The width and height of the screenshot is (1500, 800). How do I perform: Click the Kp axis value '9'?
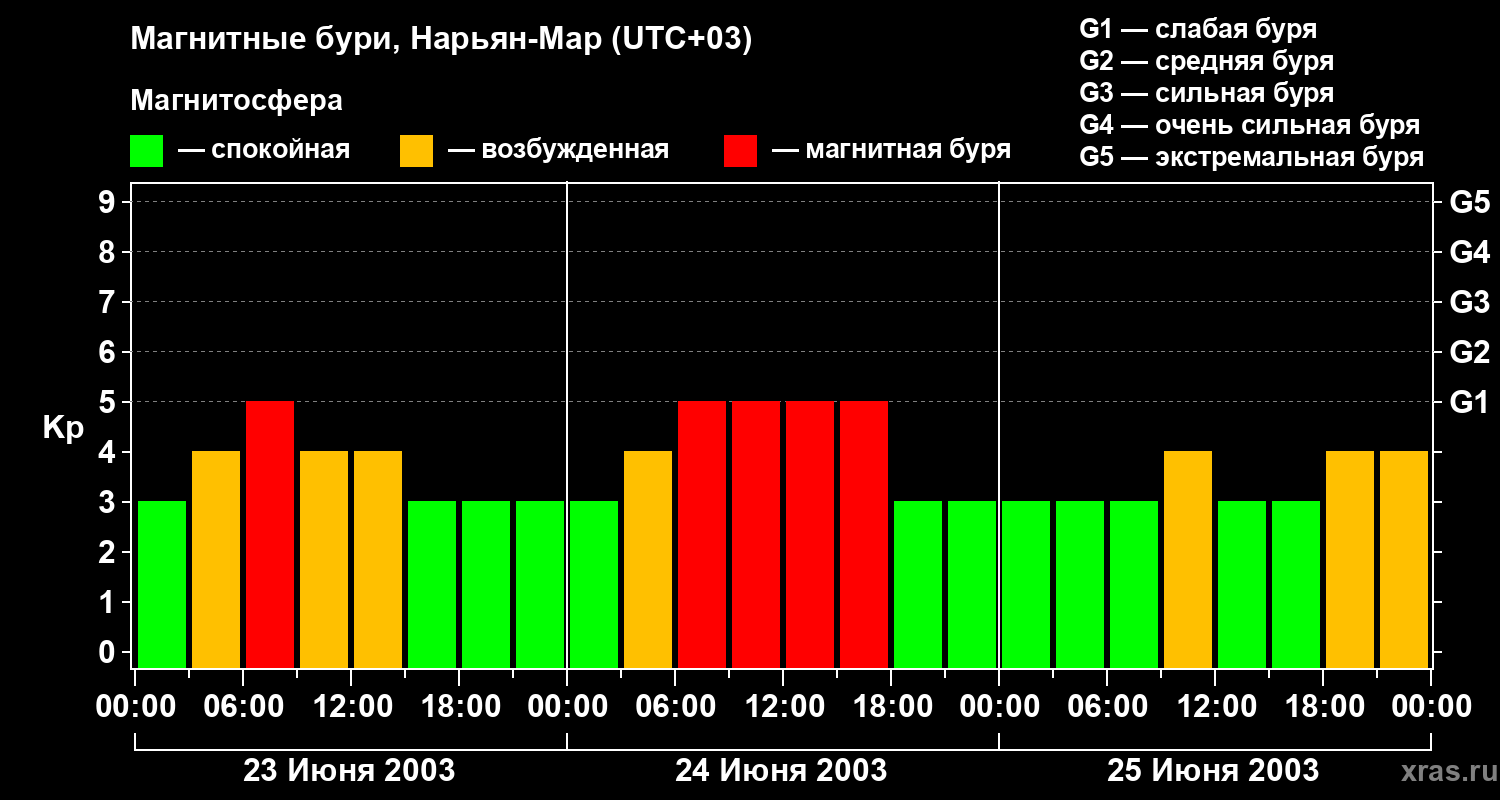[109, 202]
